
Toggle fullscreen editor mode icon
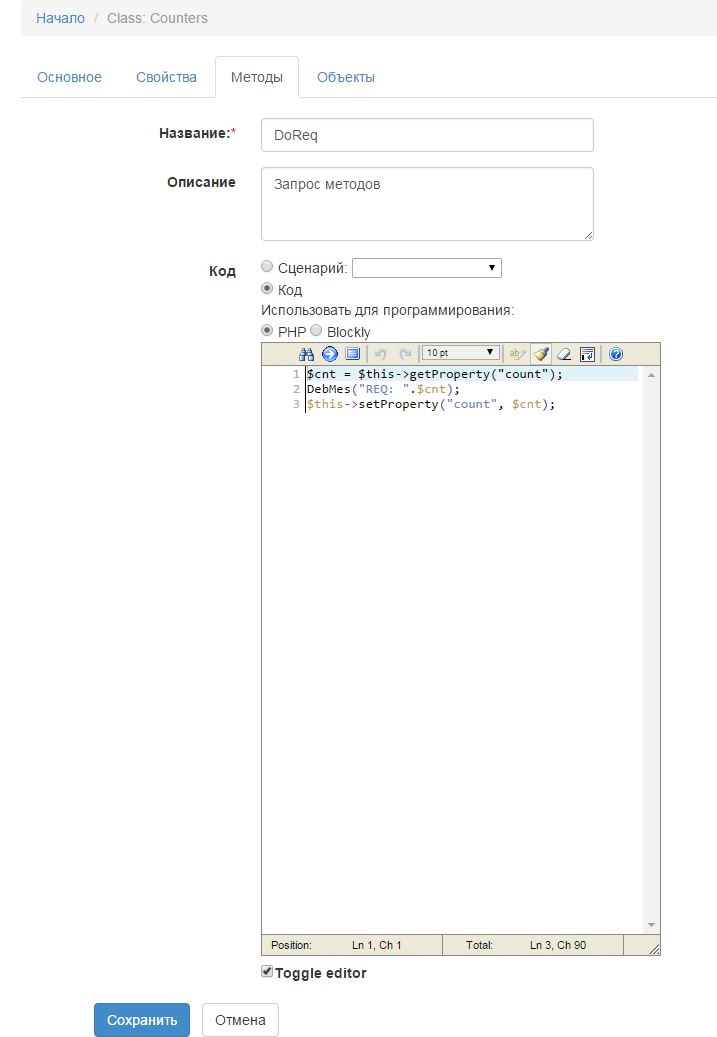click(353, 354)
